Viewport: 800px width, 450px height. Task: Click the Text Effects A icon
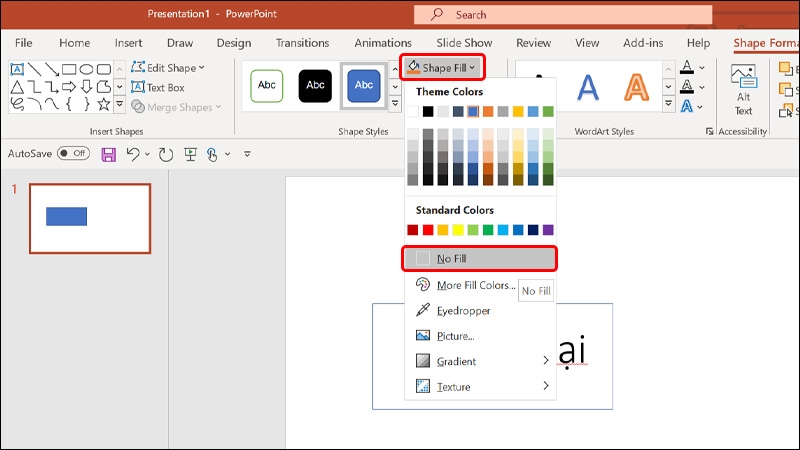tap(687, 106)
